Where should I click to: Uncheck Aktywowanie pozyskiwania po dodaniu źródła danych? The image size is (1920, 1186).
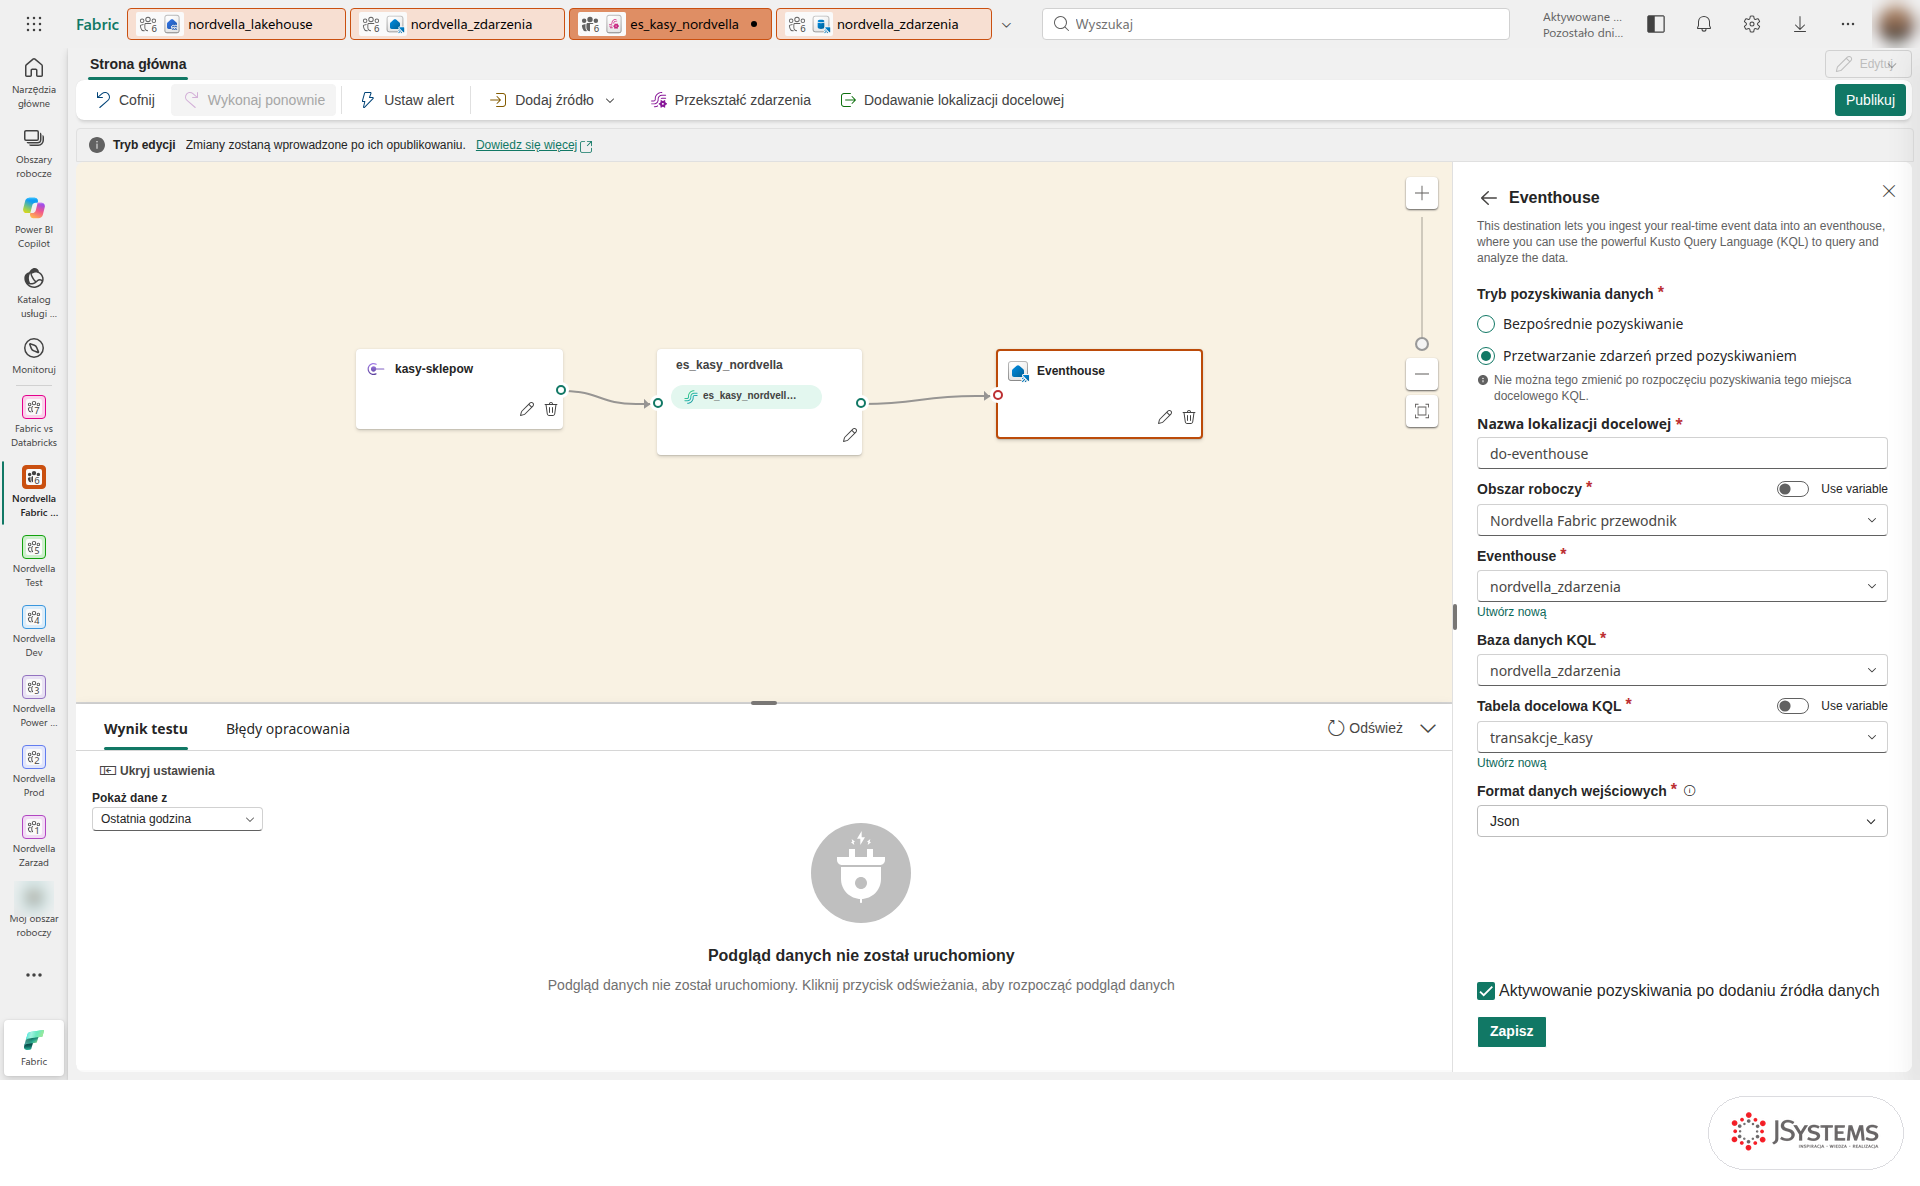[x=1486, y=991]
